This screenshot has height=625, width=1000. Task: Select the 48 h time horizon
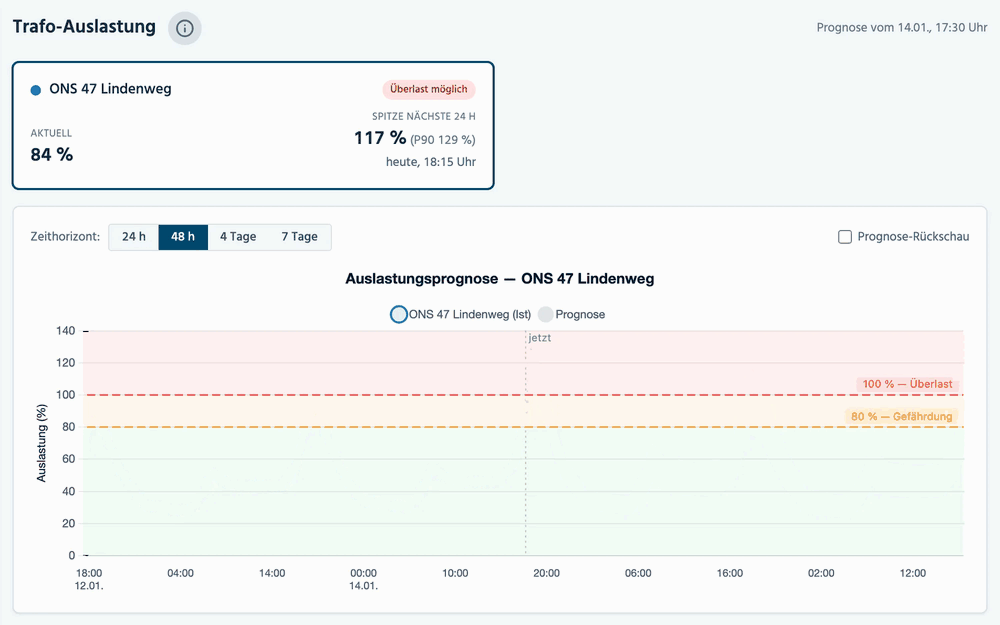click(183, 237)
